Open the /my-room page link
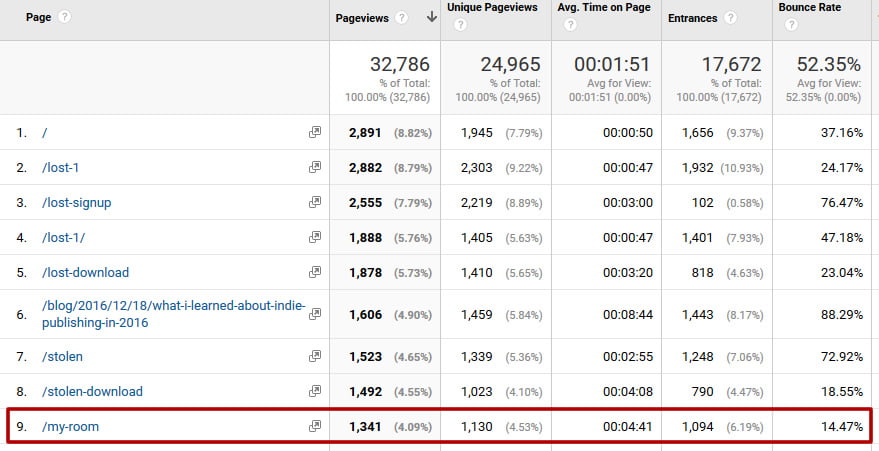Image resolution: width=879 pixels, height=451 pixels. pyautogui.click(x=69, y=427)
